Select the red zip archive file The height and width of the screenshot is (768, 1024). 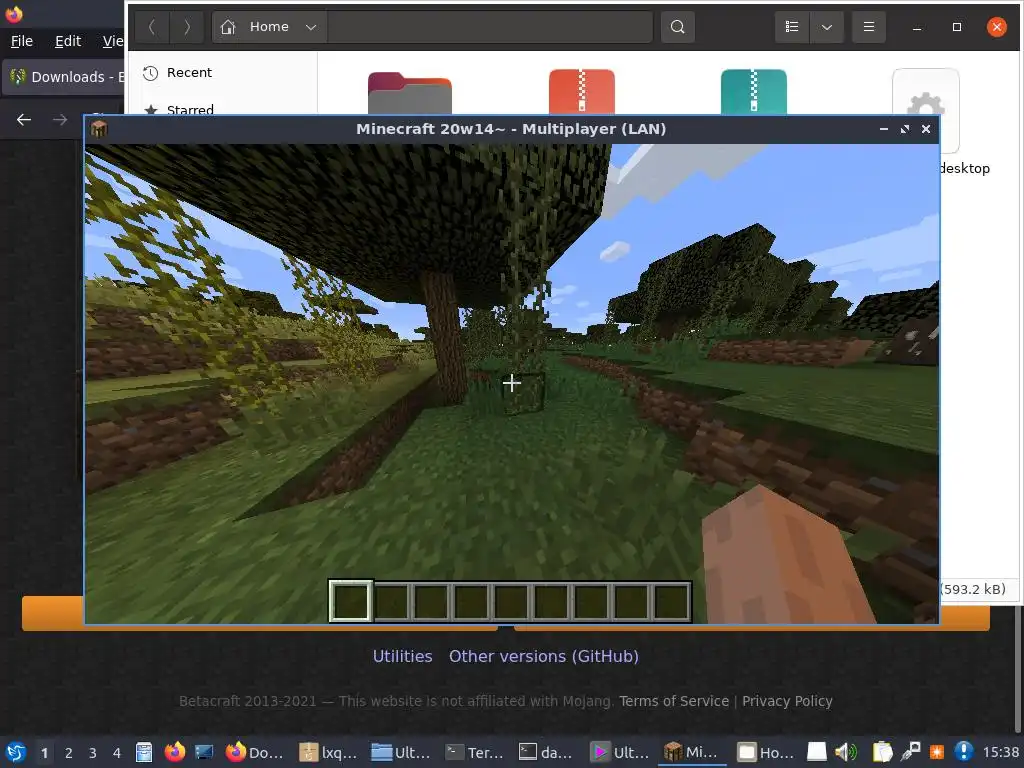[x=582, y=91]
